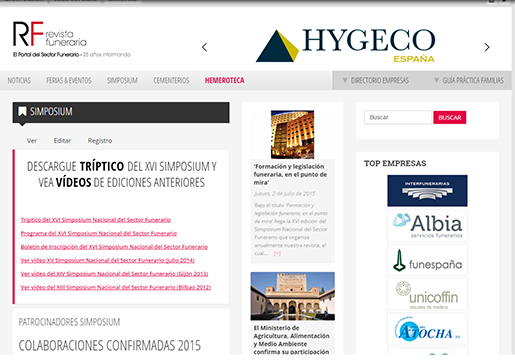This screenshot has height=360, width=515.
Task: Click the Patrocinadores Simposium heading
Action: pyautogui.click(x=69, y=322)
